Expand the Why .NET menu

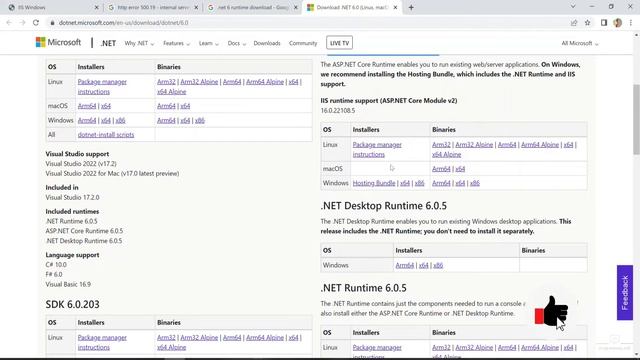click(x=139, y=43)
